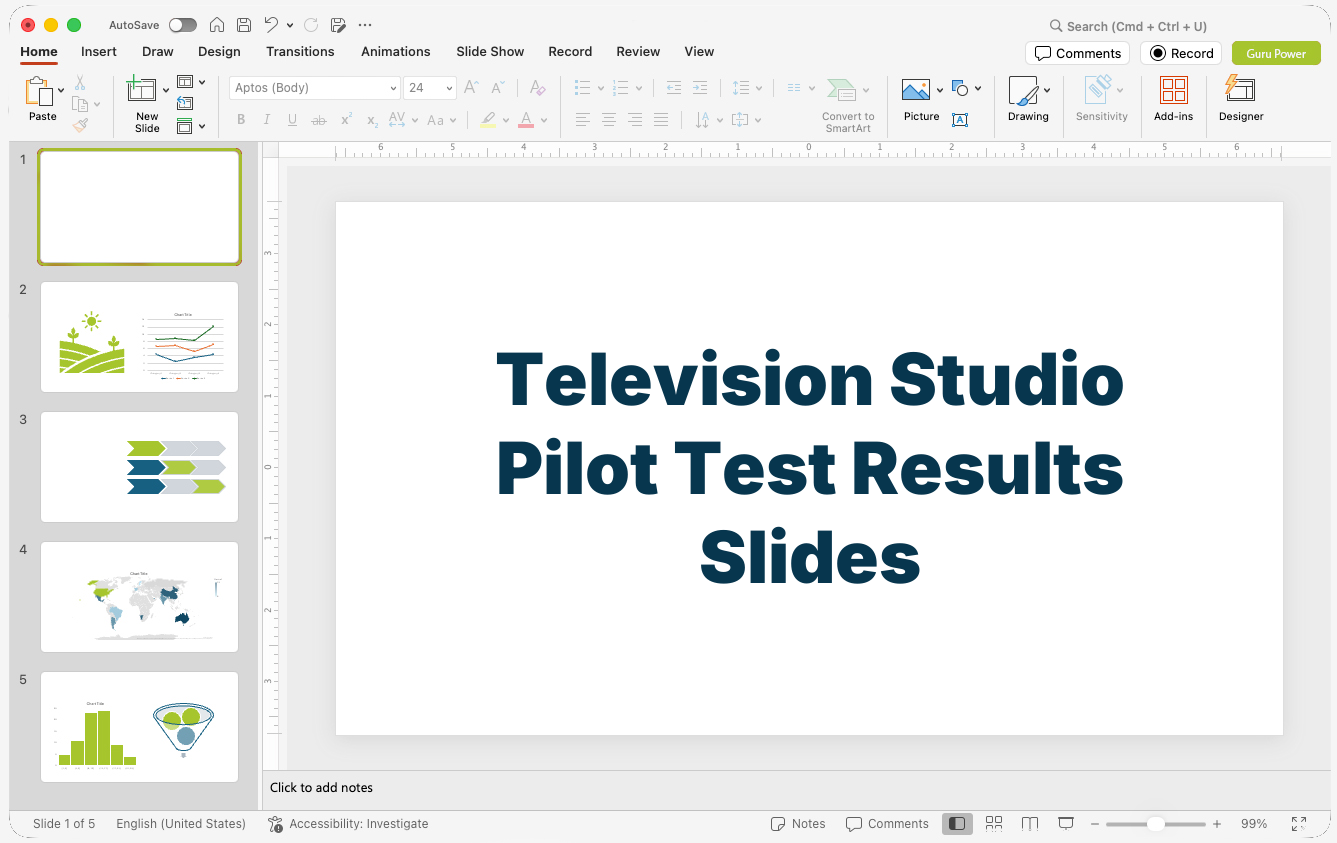
Task: Increase list indent level
Action: pos(700,88)
